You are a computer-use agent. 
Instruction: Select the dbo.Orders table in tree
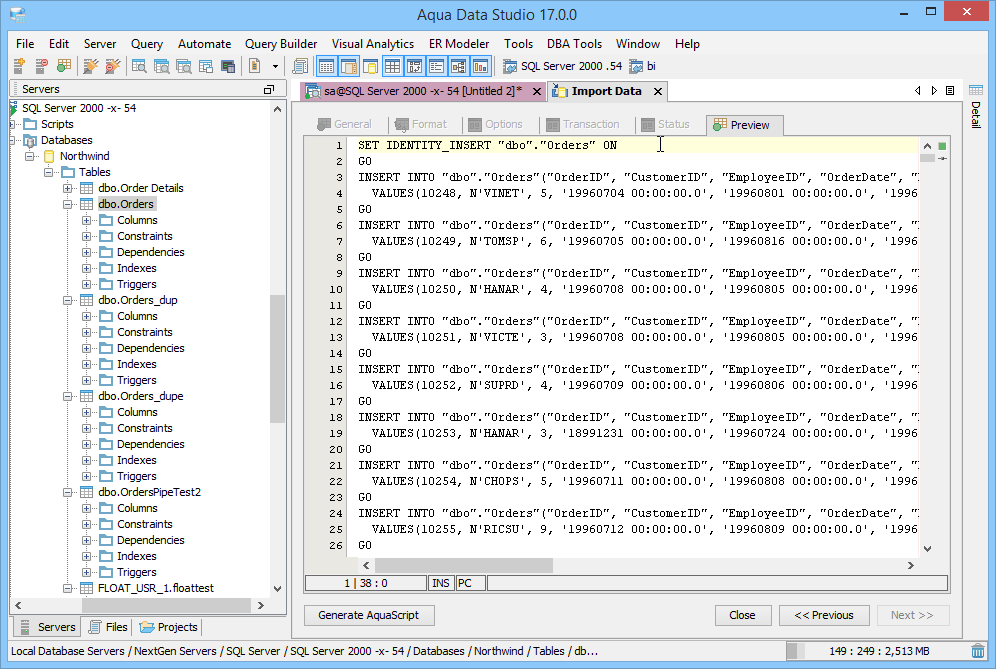[126, 204]
